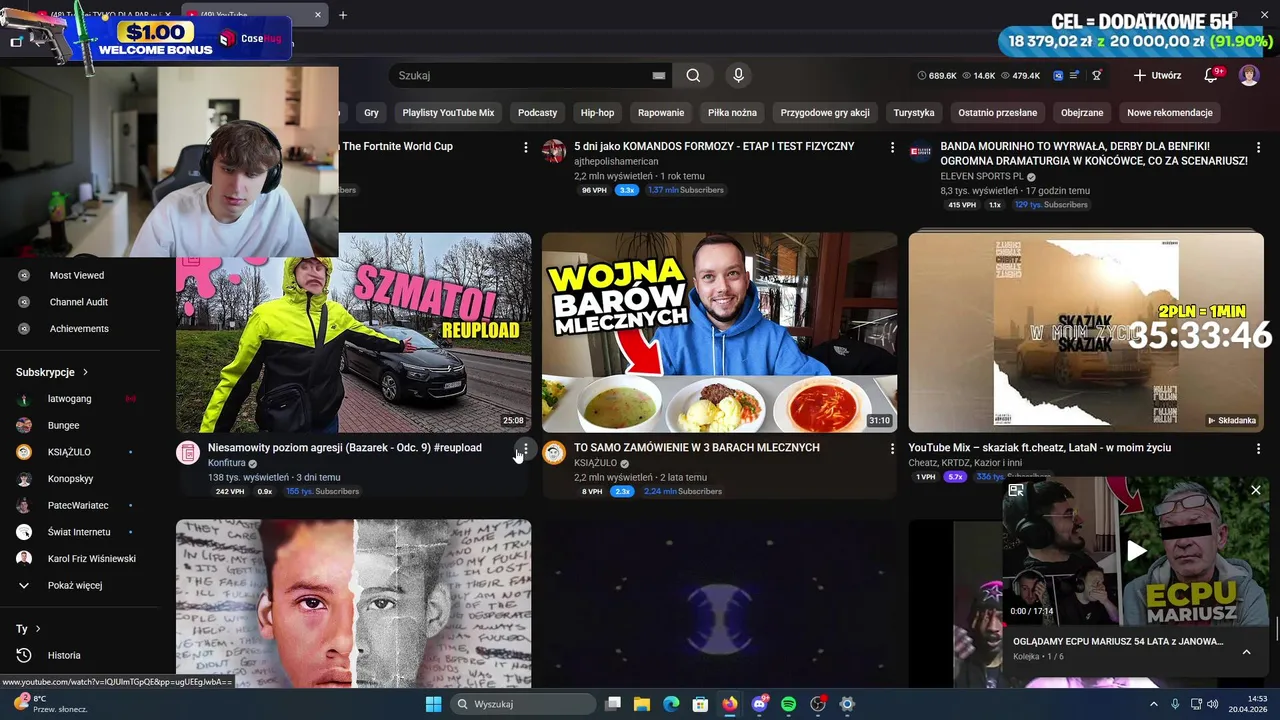Click the blue extension icon beside stats
This screenshot has width=1280, height=720.
(x=1058, y=75)
